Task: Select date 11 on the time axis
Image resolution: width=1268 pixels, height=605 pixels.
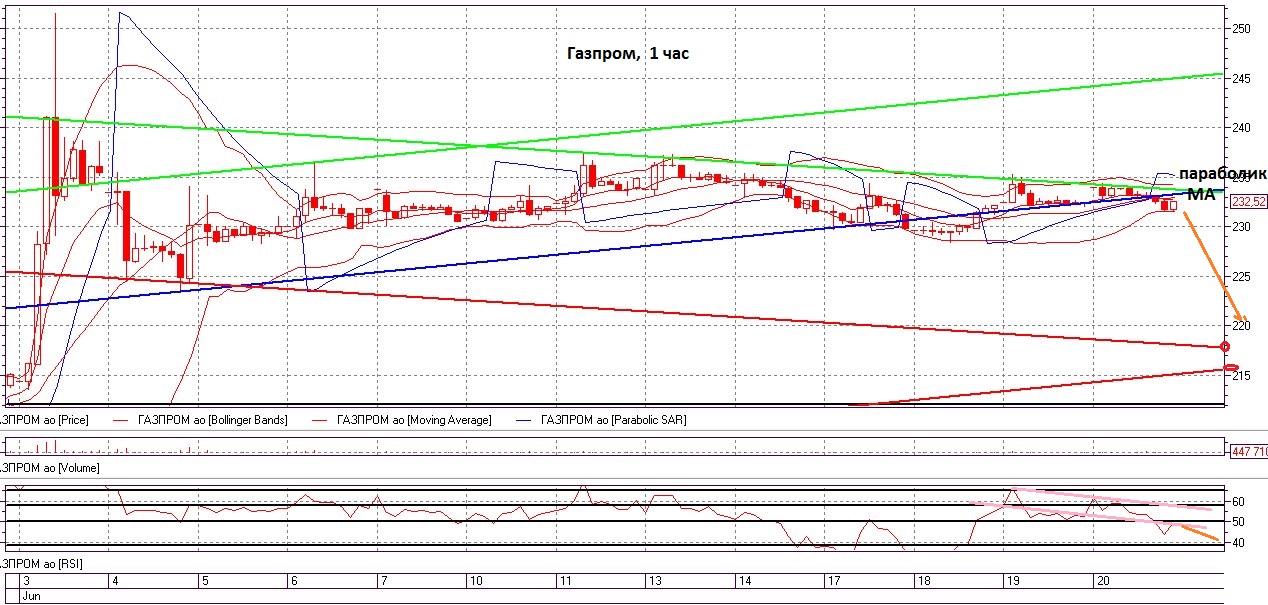Action: (564, 580)
